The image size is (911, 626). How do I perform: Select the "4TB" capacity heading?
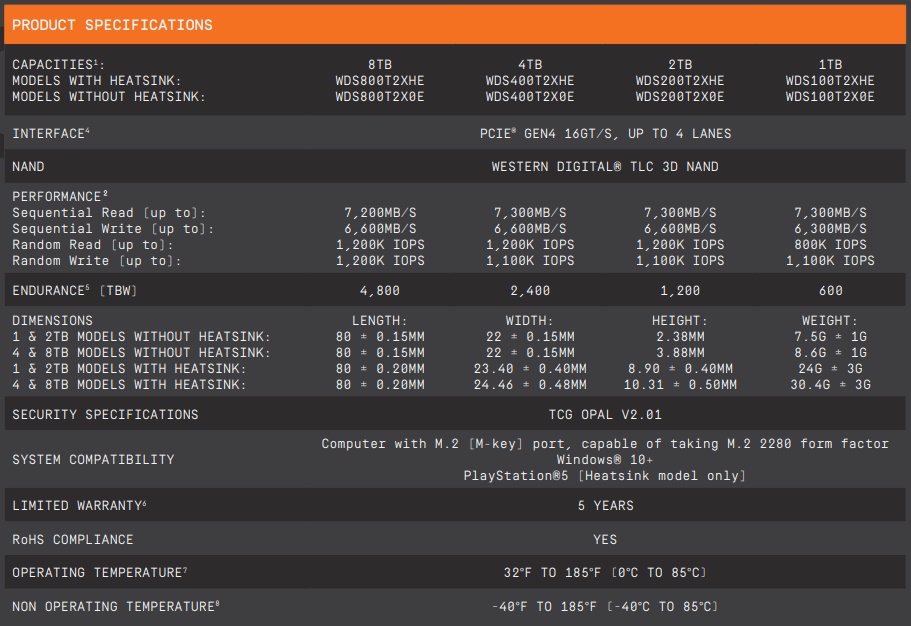tap(530, 65)
